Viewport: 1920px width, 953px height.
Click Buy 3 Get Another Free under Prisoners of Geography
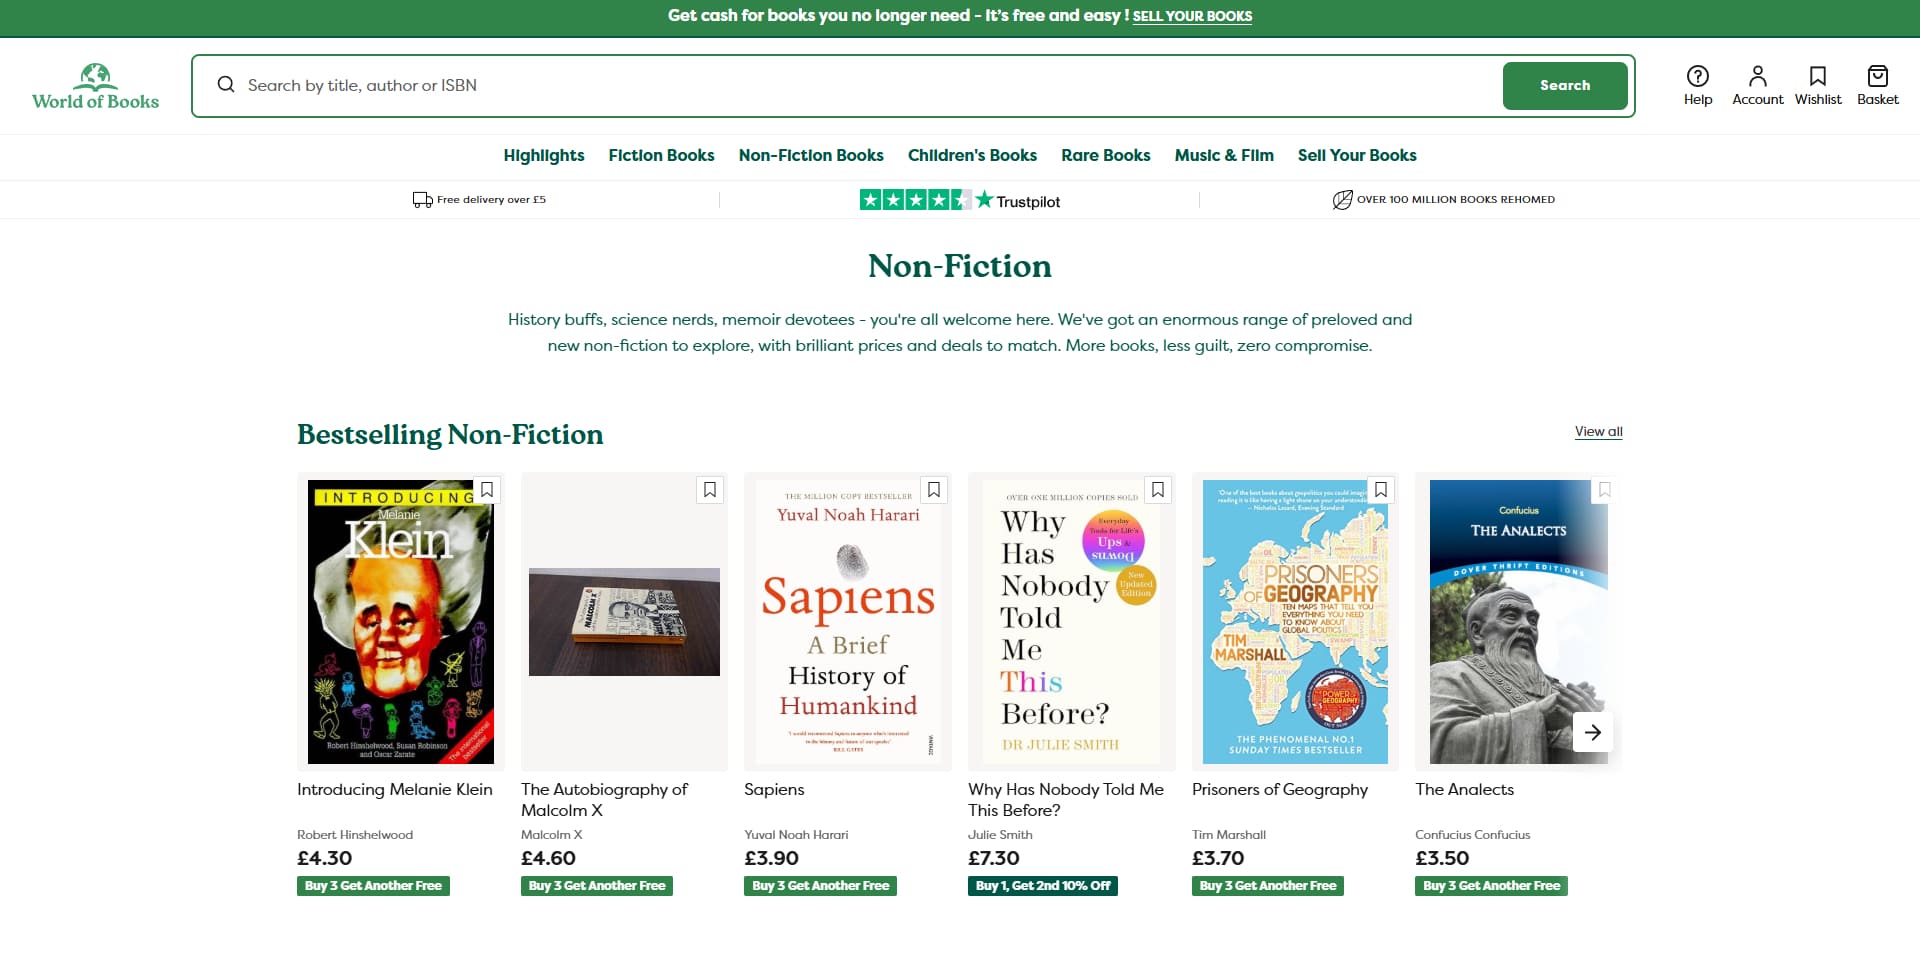click(x=1268, y=886)
